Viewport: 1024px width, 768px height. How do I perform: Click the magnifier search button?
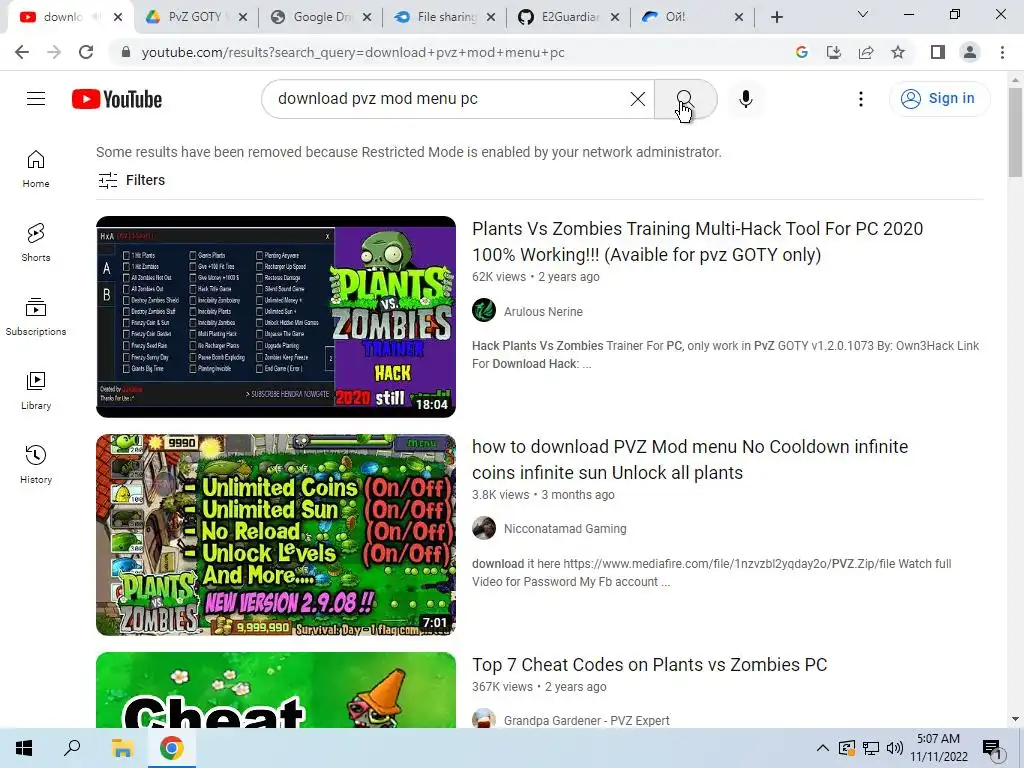pyautogui.click(x=685, y=99)
